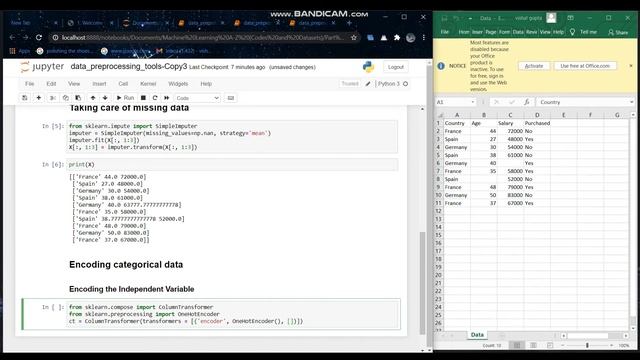Image resolution: width=640 pixels, height=360 pixels.
Task: Save notebook with the floppy disk icon
Action: pyautogui.click(x=25, y=98)
